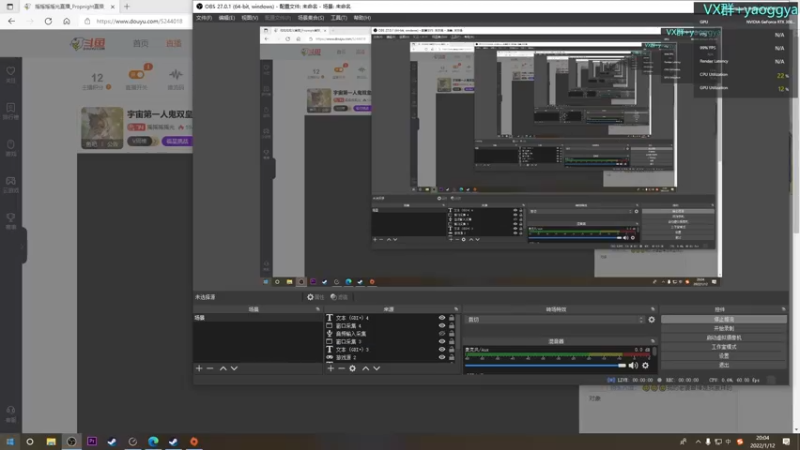Click 设置 settings button in OBS controls
Viewport: 800px width, 450px height.
pyautogui.click(x=724, y=356)
